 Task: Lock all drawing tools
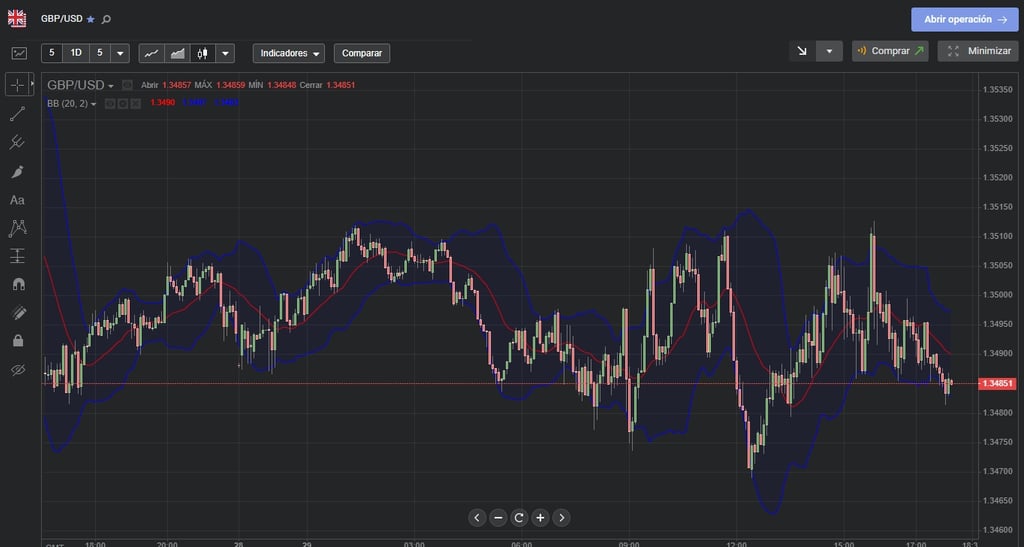coord(18,340)
